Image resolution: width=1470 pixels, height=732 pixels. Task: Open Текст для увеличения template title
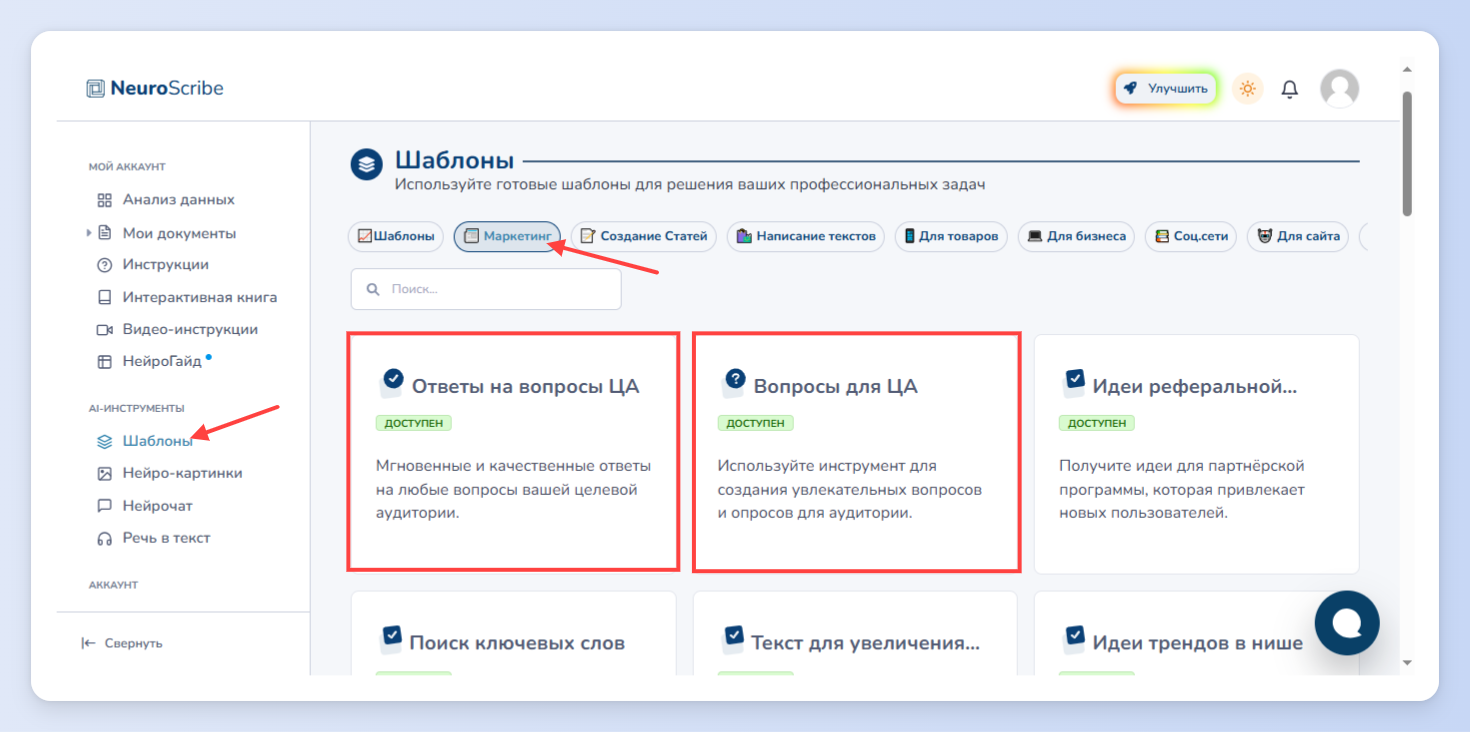(x=865, y=643)
